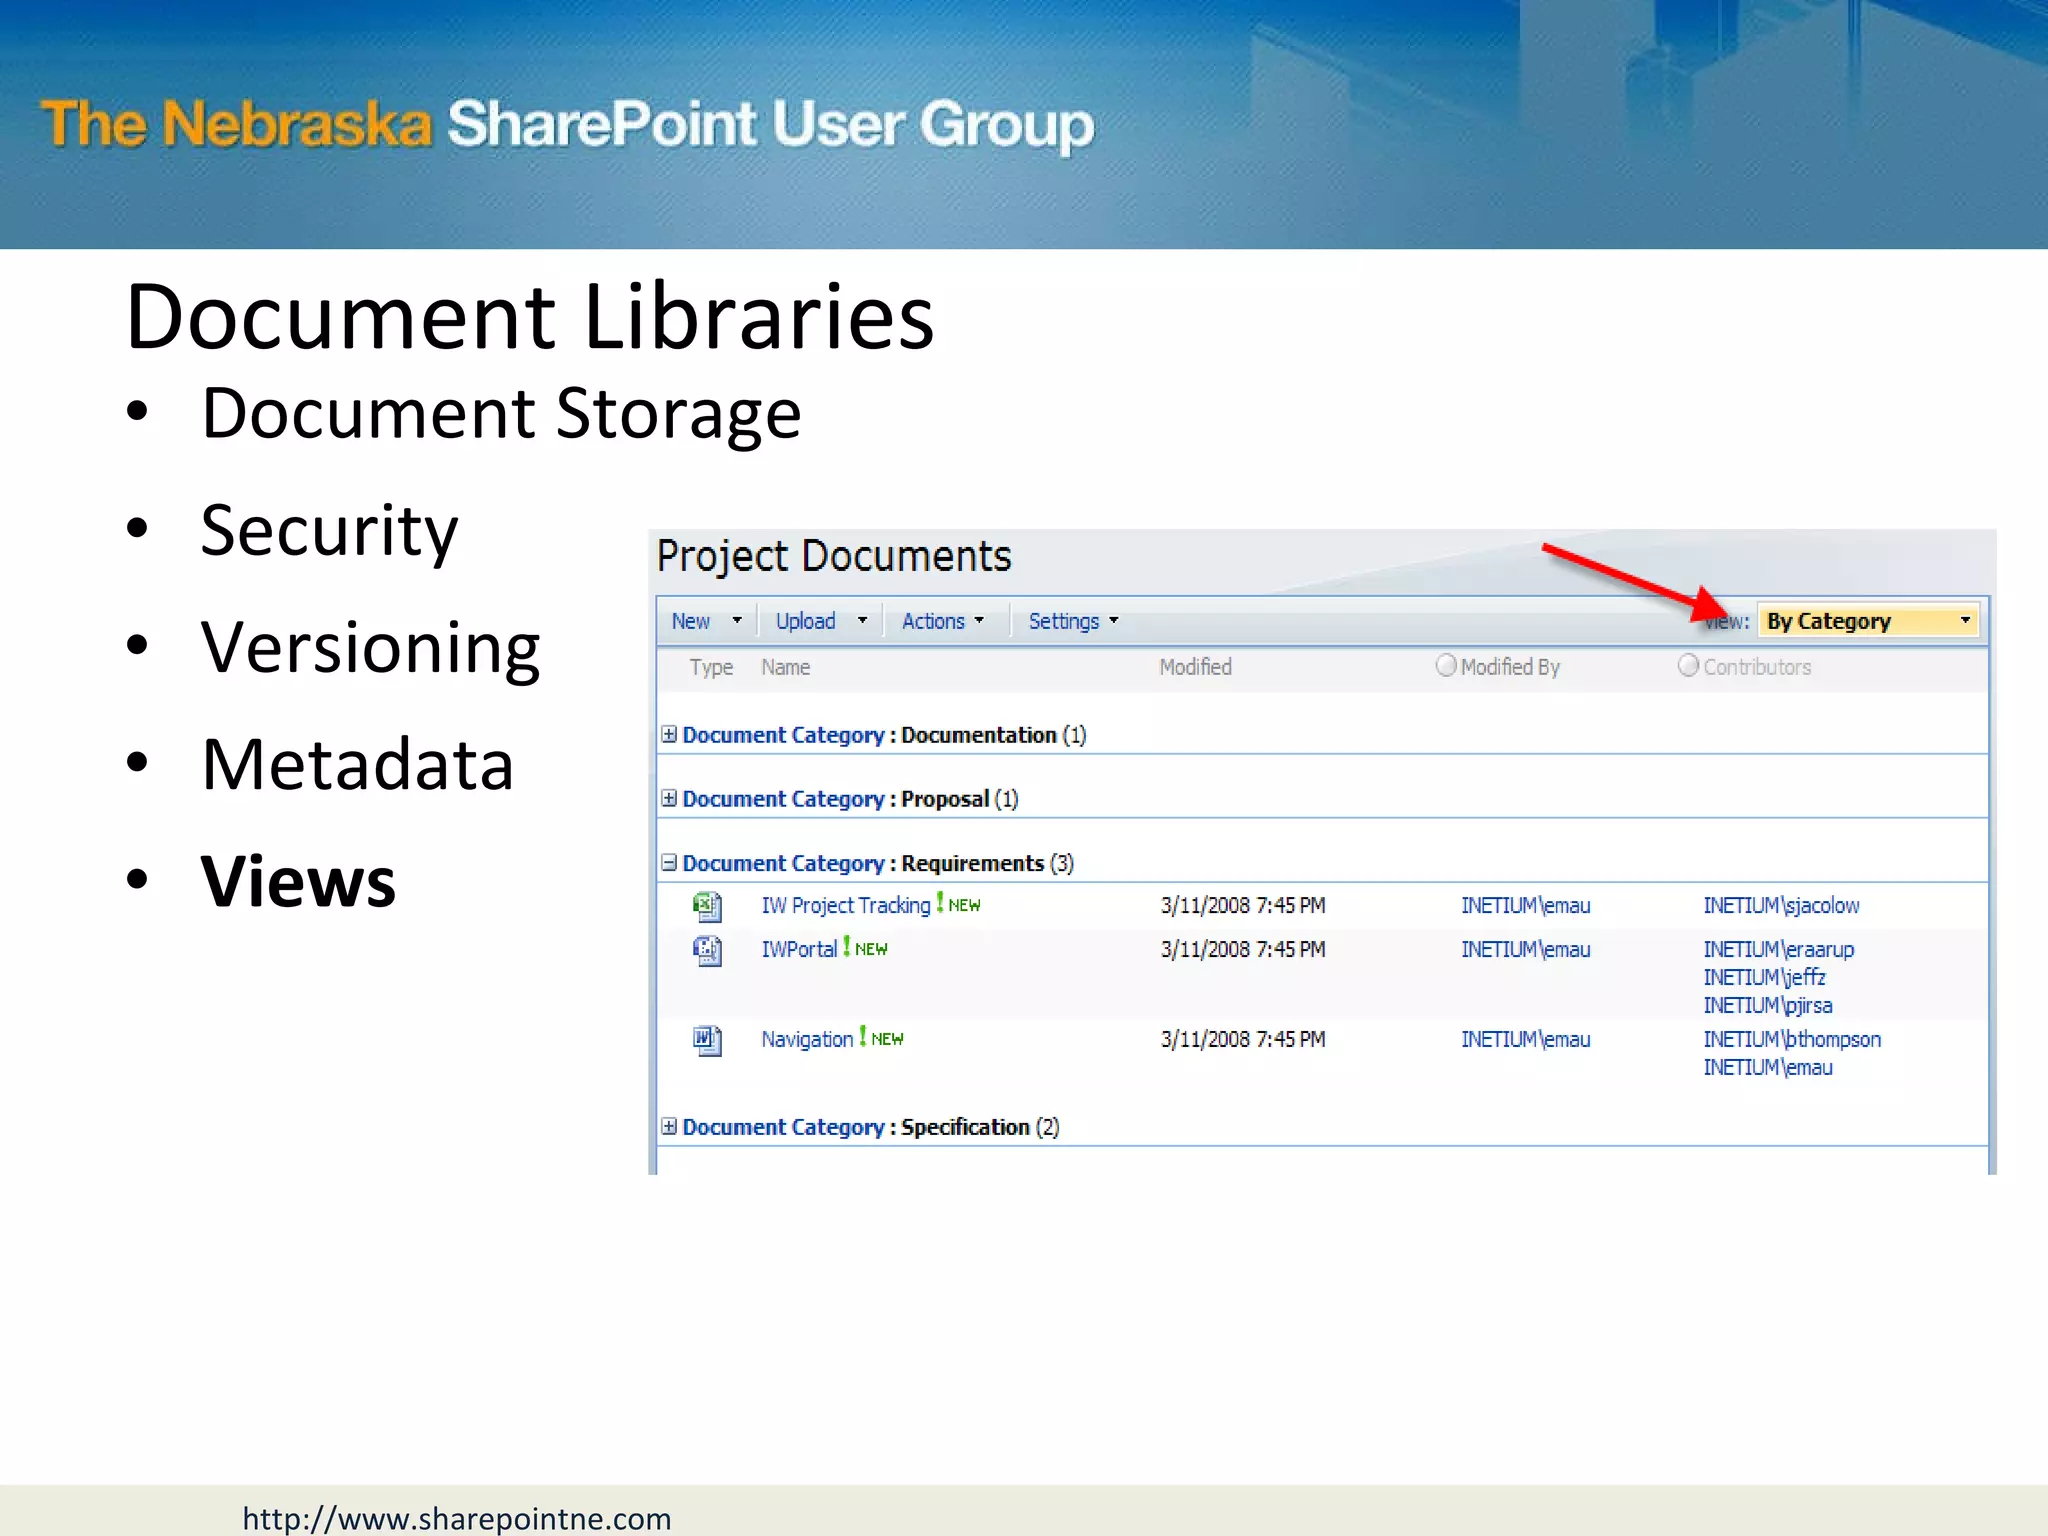Open the By Category view dropdown
Viewport: 2048px width, 1536px height.
tap(1868, 621)
